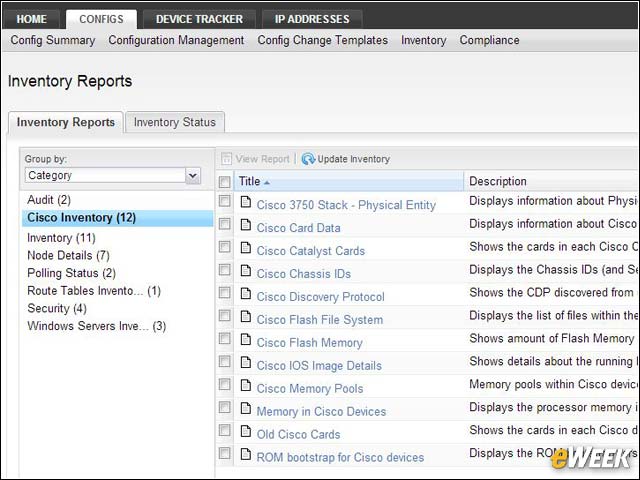Viewport: 640px width, 480px height.
Task: Click document icon beside Cisco Memory Pools
Action: click(x=245, y=385)
